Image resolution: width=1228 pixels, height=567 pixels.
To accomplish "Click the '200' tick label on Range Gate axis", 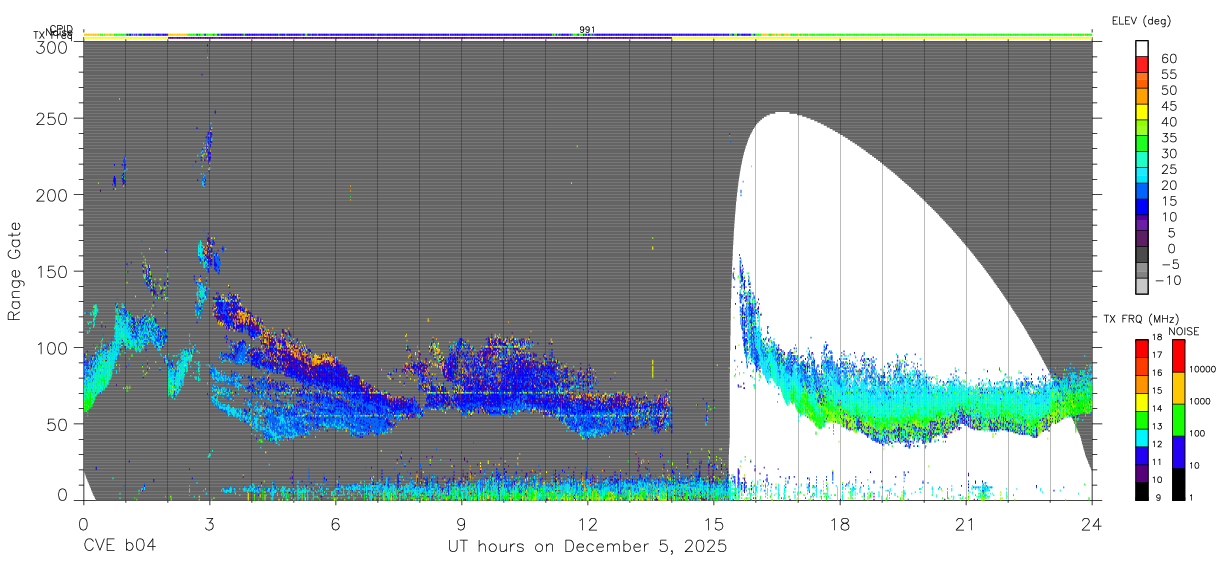I will tap(52, 195).
